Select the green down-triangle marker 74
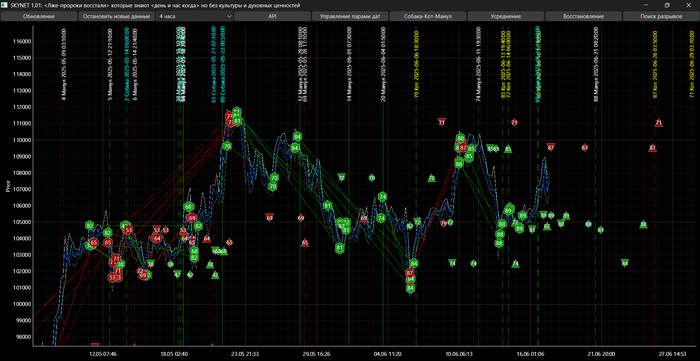Viewport: 700px width, 361px height. (452, 263)
